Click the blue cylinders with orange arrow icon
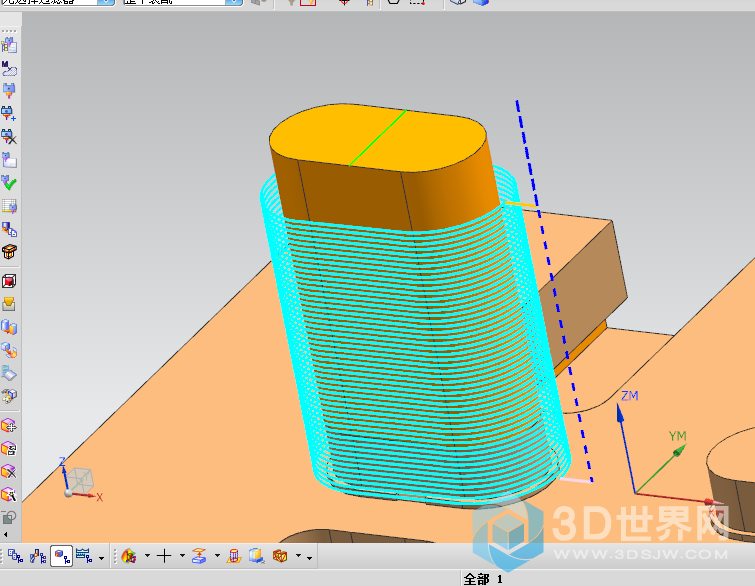Viewport: 755px width, 586px height. [x=9, y=327]
